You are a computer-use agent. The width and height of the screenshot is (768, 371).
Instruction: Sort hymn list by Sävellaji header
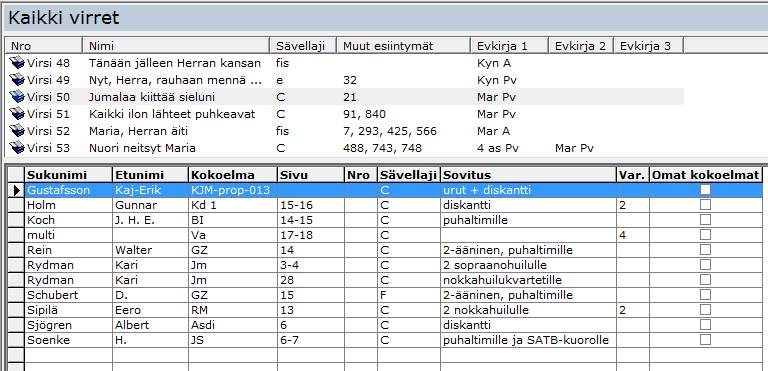tap(303, 46)
